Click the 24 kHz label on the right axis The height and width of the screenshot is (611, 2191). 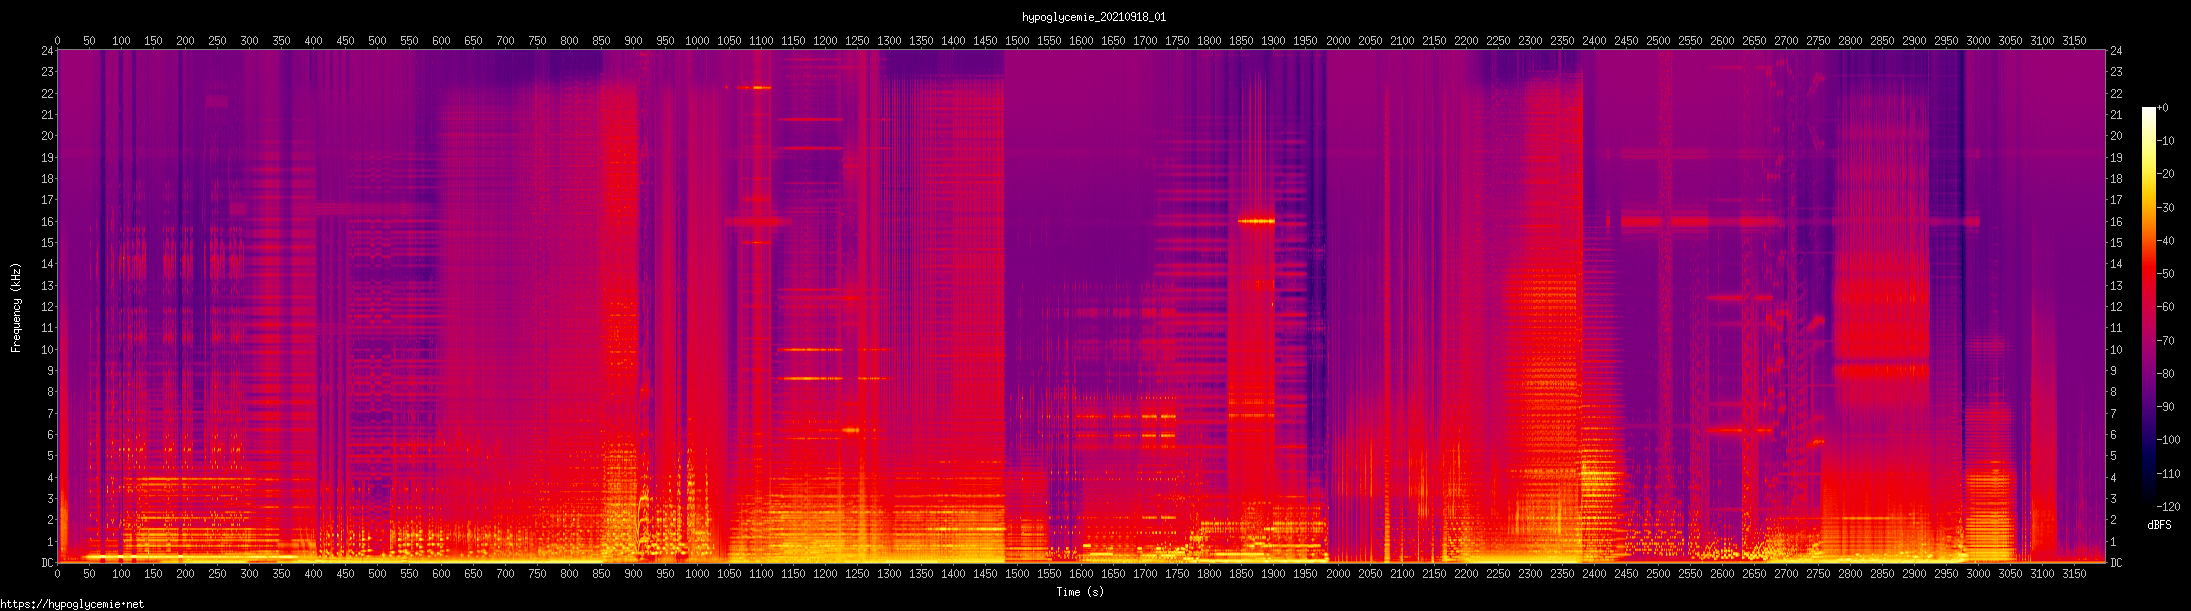click(2116, 51)
